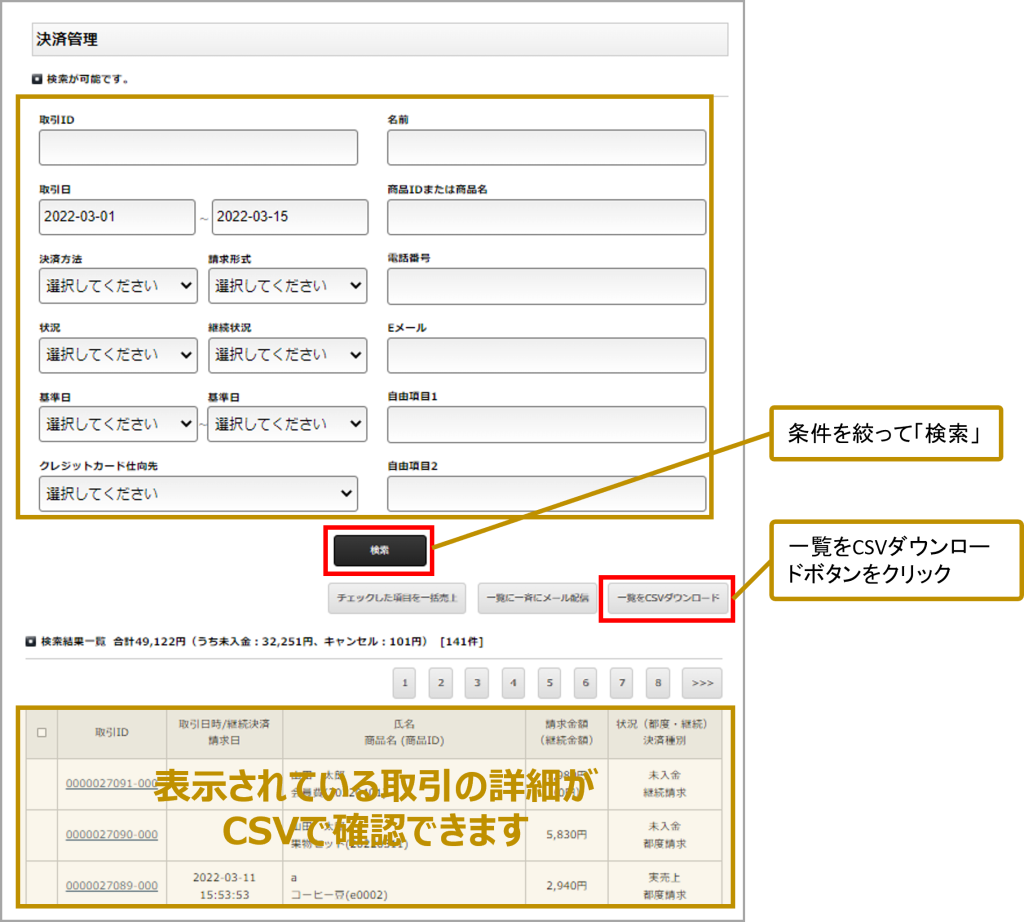Expand the 継続状況 dropdown
Viewport: 1024px width, 922px height.
287,355
